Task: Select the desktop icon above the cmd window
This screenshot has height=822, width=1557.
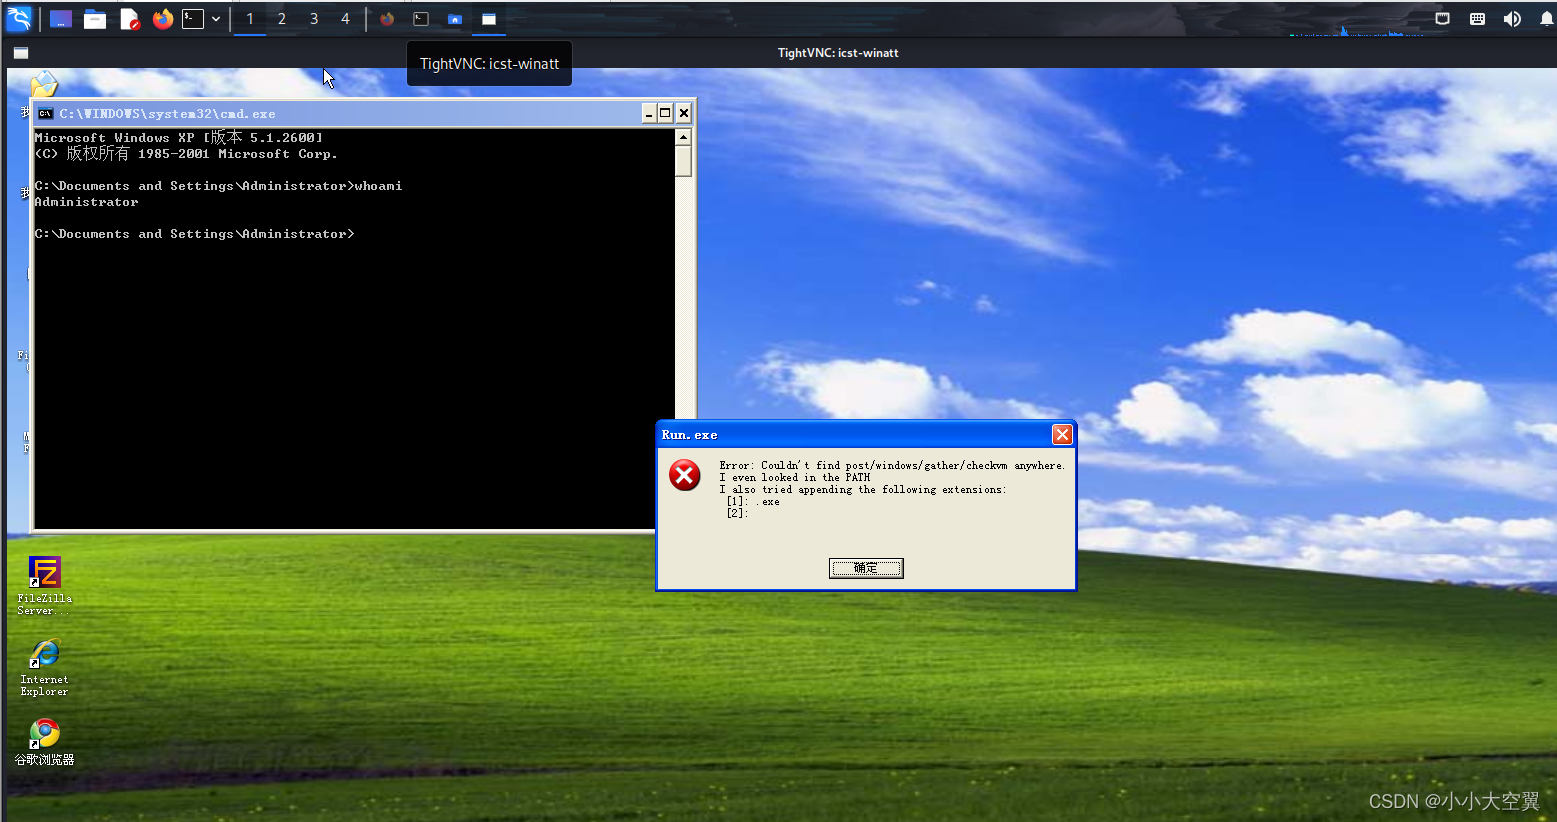Action: coord(44,84)
